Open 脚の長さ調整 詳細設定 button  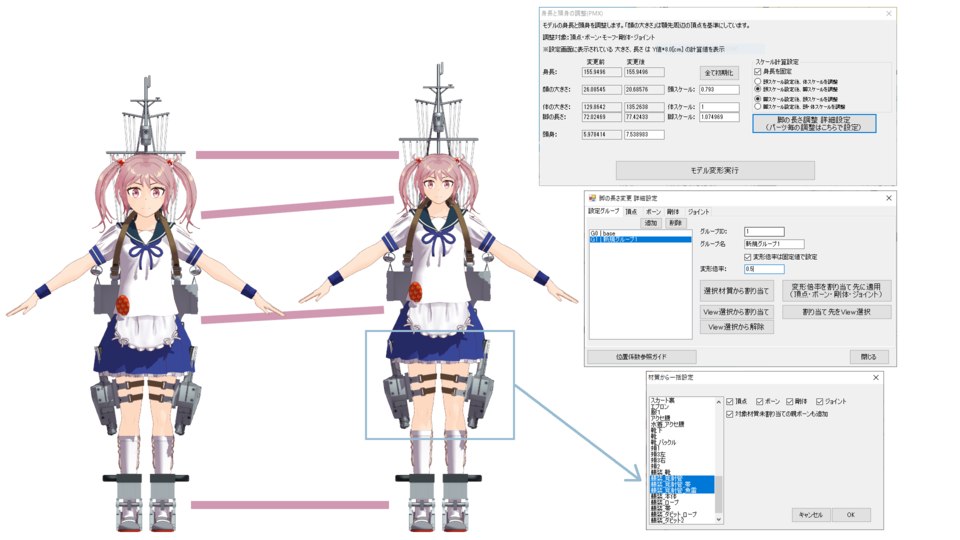[814, 123]
